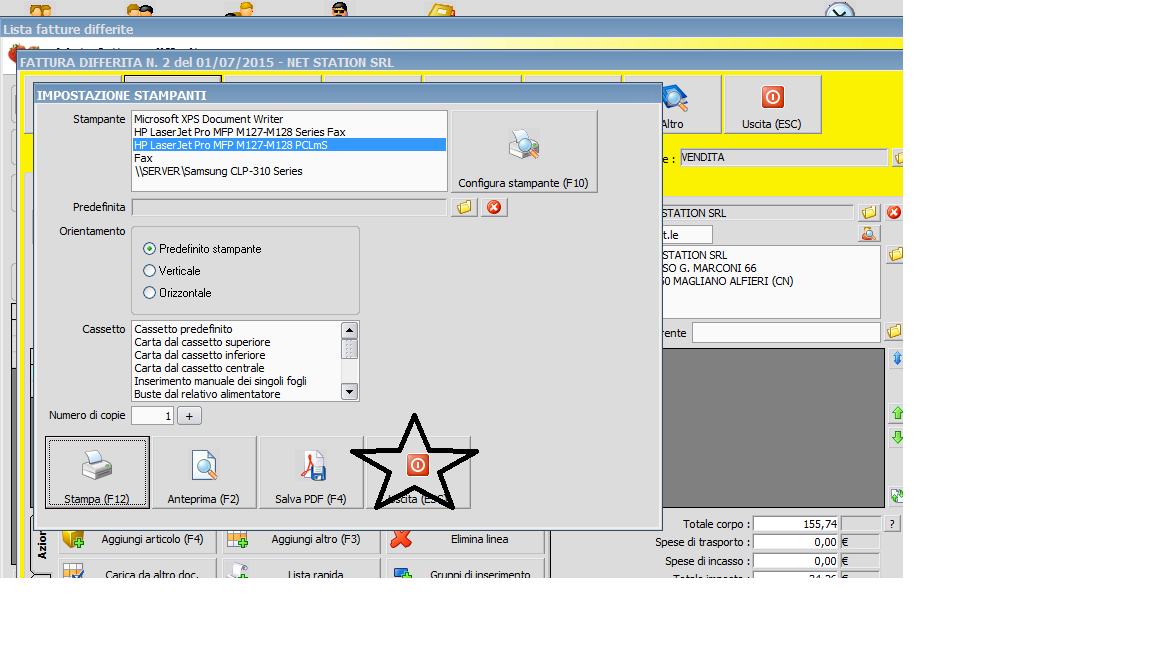Select Microsoft XPS Document Writer printer
The image size is (1152, 648).
[289, 119]
